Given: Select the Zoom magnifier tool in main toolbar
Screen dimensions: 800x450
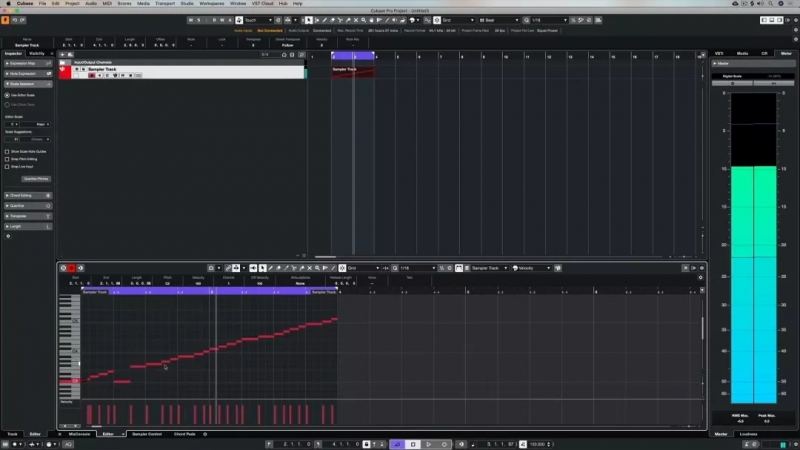Looking at the screenshot, I should [363, 20].
